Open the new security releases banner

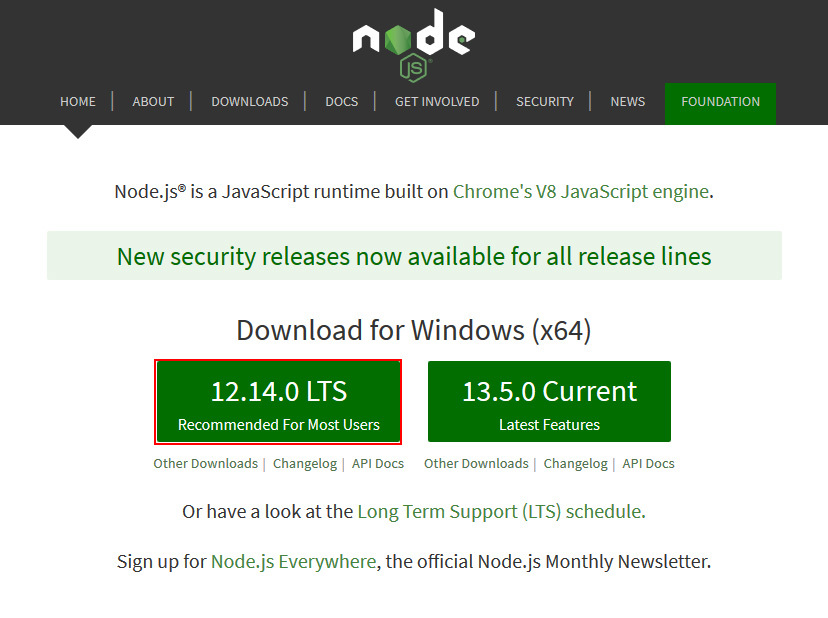pos(414,256)
